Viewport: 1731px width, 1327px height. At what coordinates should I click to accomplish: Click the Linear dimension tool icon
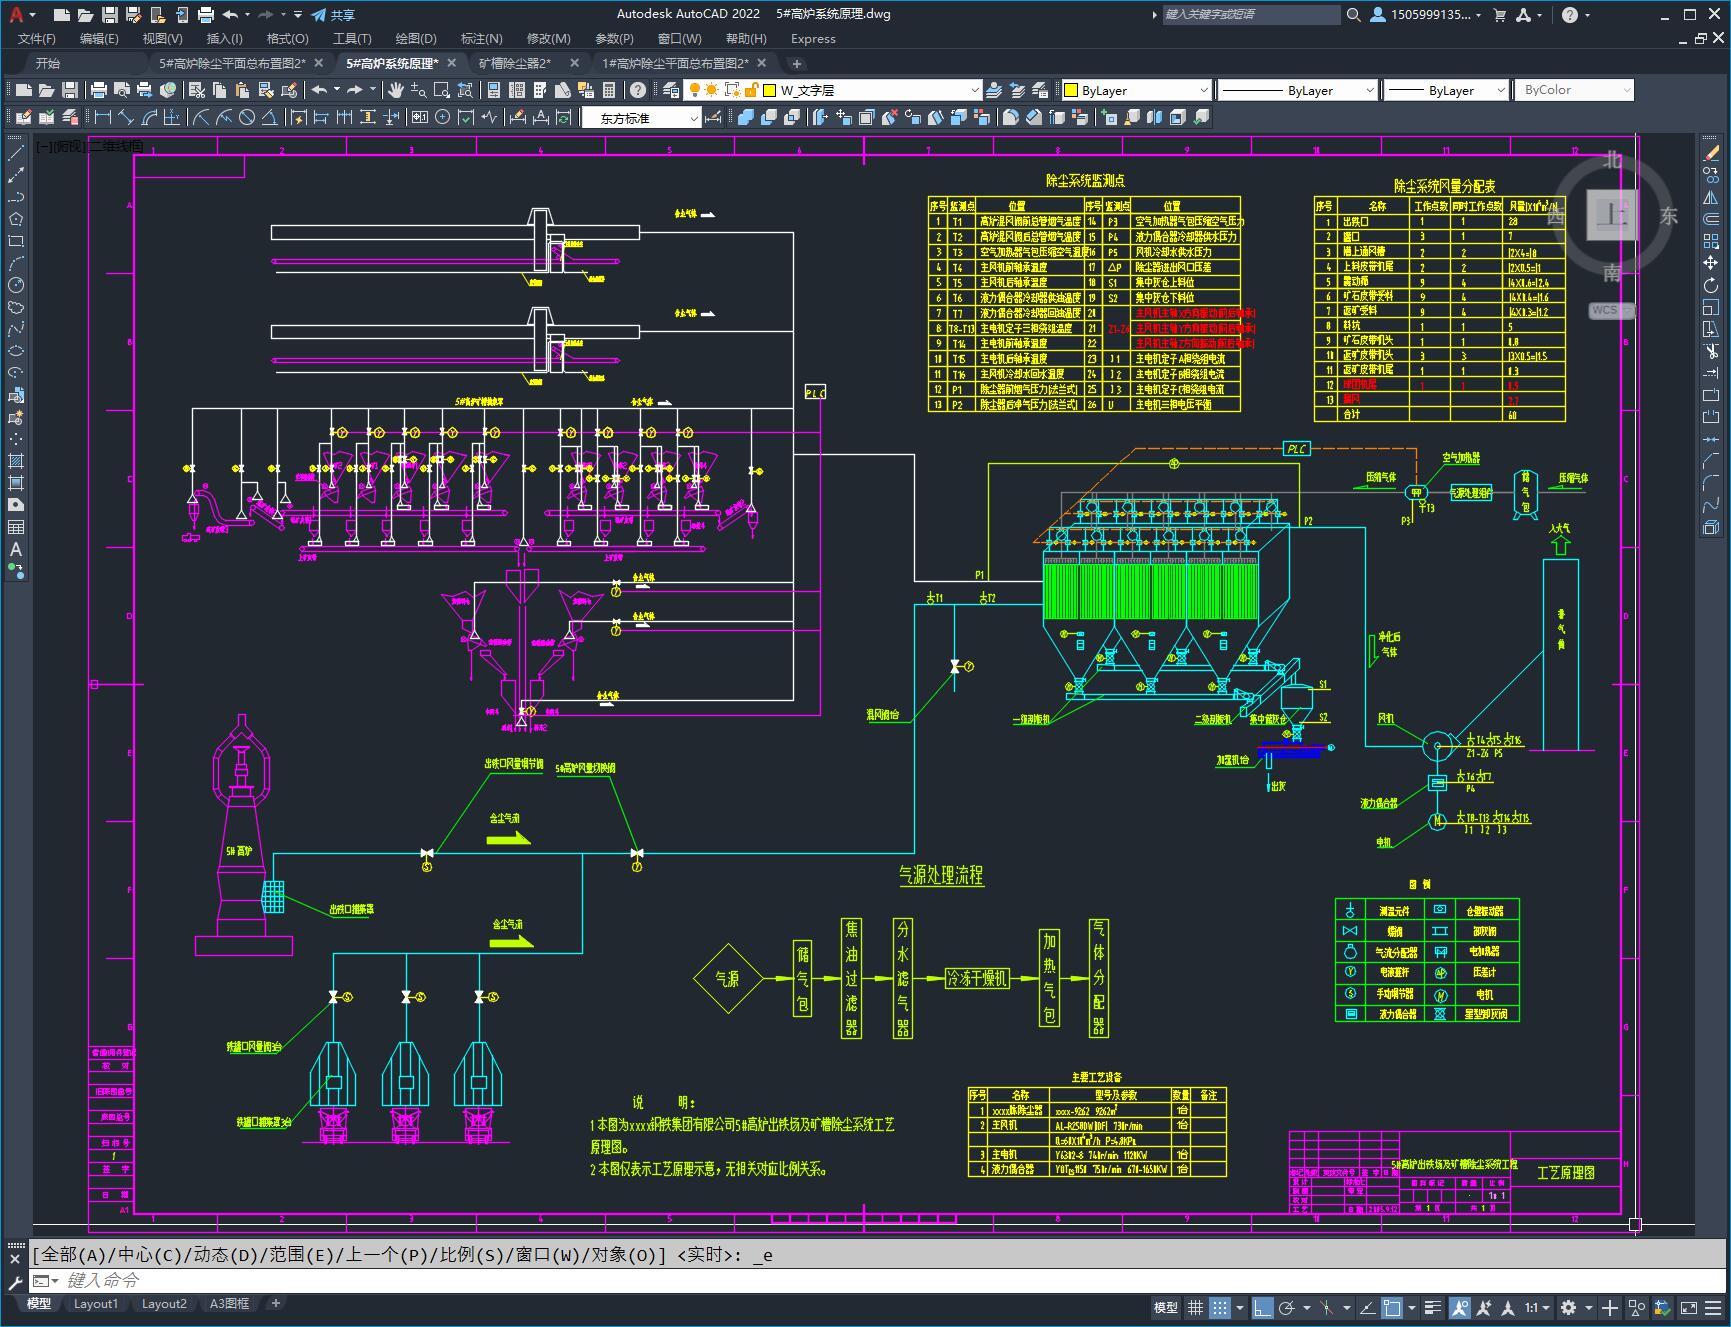point(101,117)
